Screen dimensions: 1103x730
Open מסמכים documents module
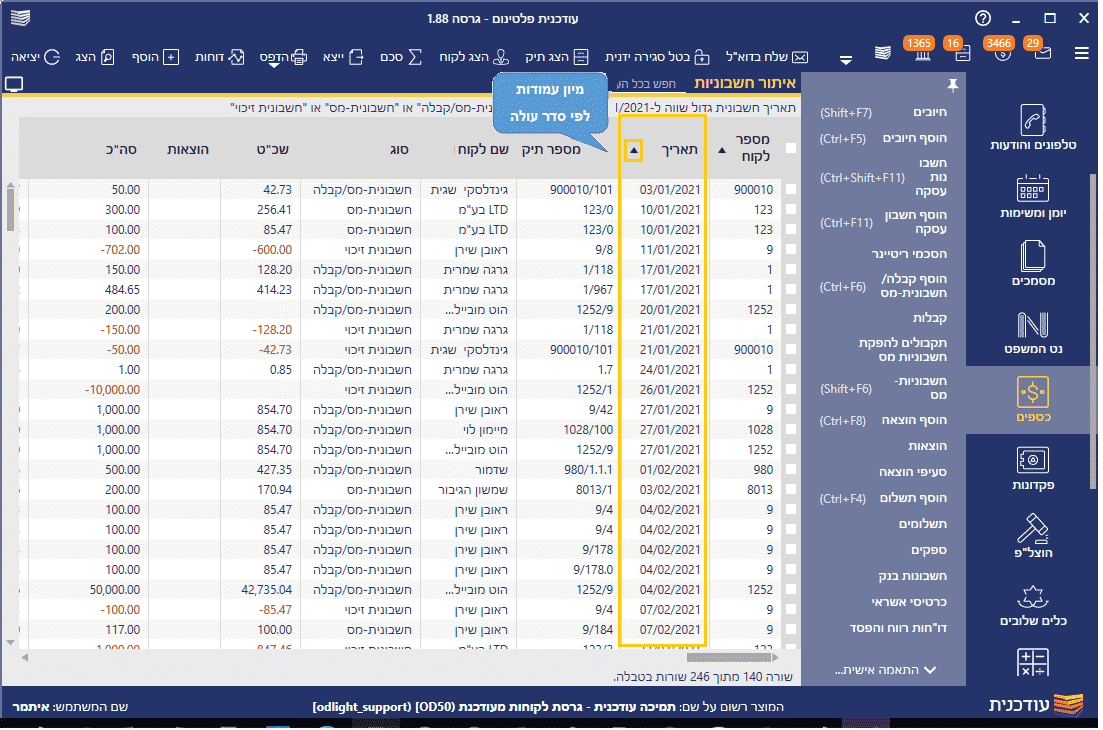1033,264
